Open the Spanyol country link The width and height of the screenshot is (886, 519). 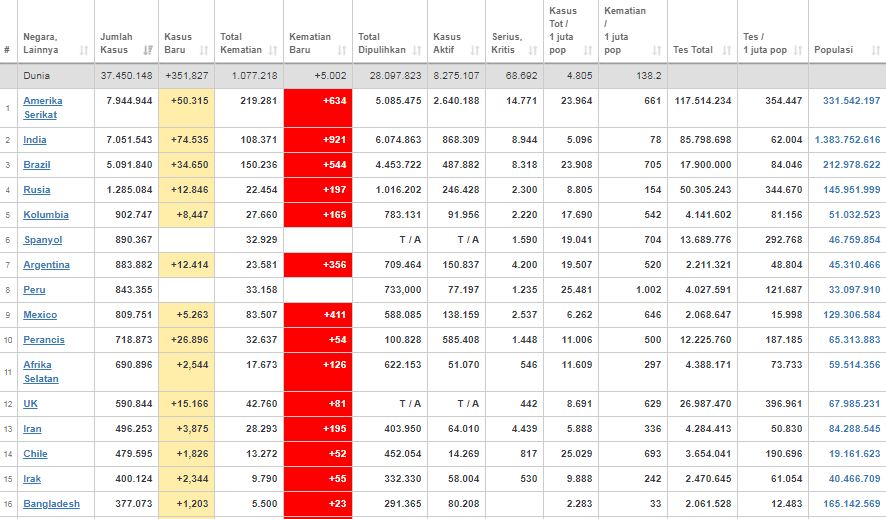click(43, 239)
